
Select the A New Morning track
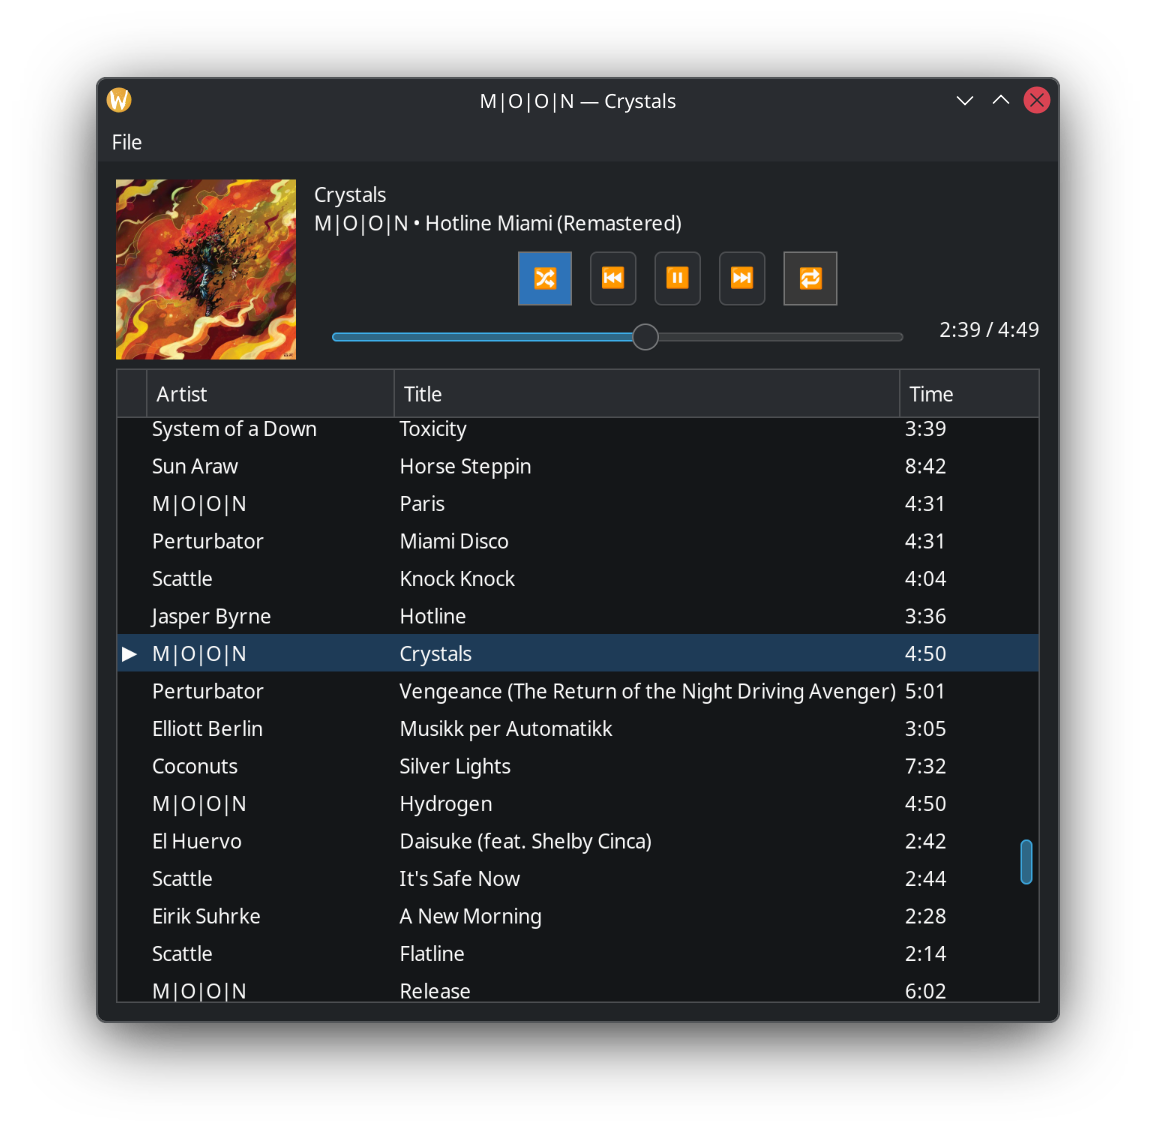(578, 917)
